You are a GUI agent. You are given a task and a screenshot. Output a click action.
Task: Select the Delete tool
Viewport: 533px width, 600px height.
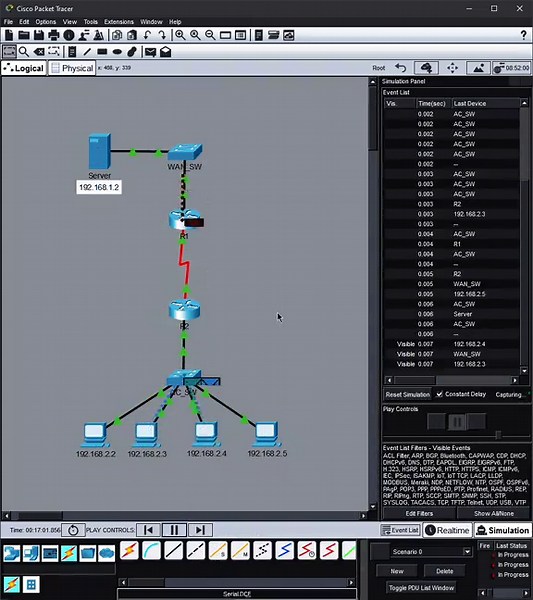coord(39,52)
